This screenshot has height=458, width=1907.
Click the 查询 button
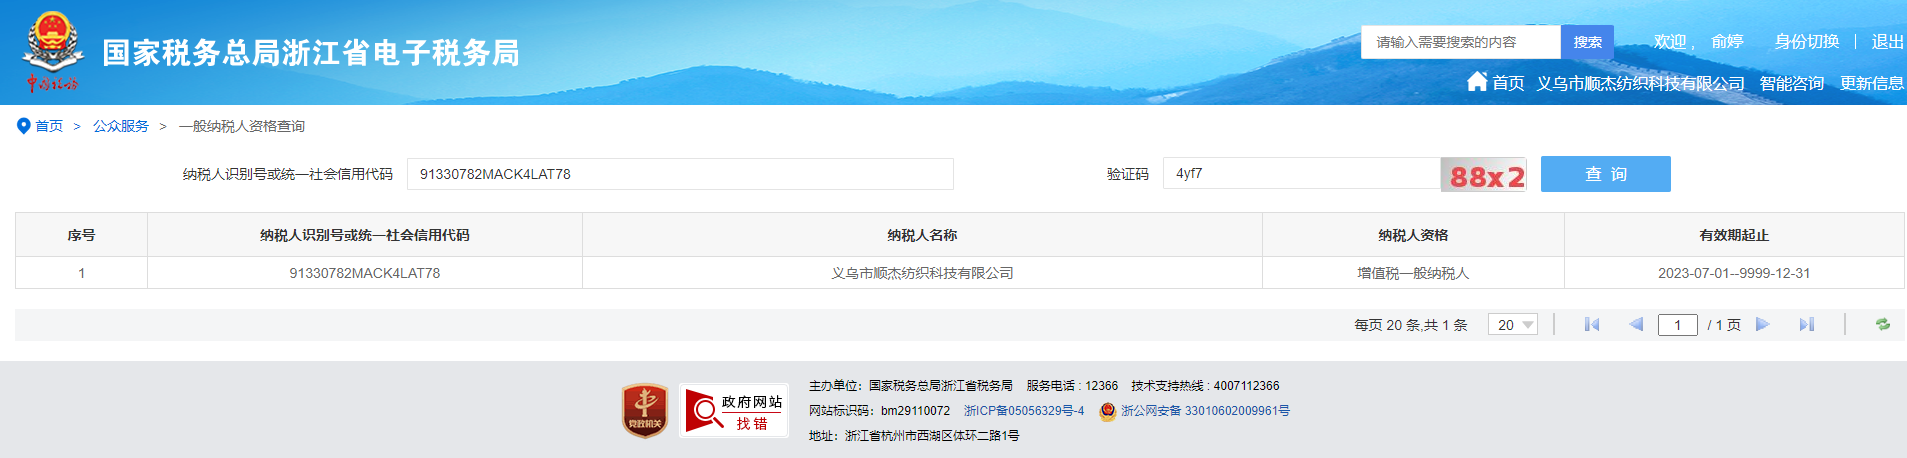[1605, 174]
